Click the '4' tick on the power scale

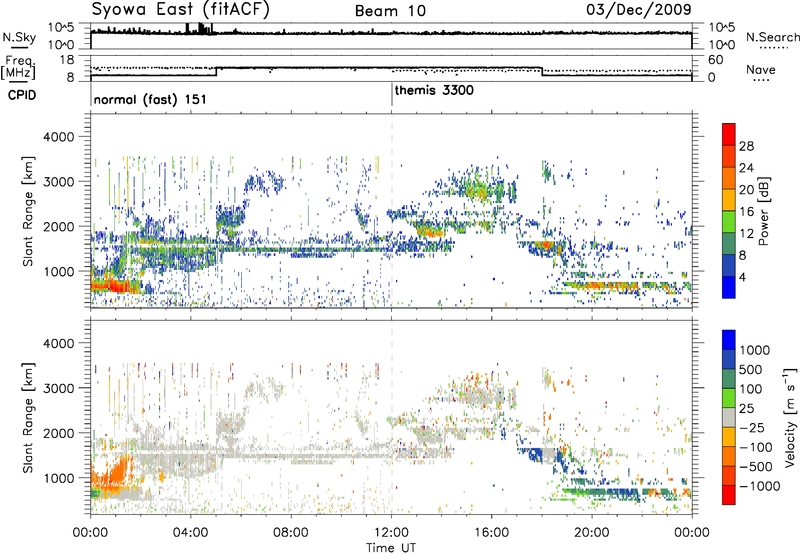(743, 277)
